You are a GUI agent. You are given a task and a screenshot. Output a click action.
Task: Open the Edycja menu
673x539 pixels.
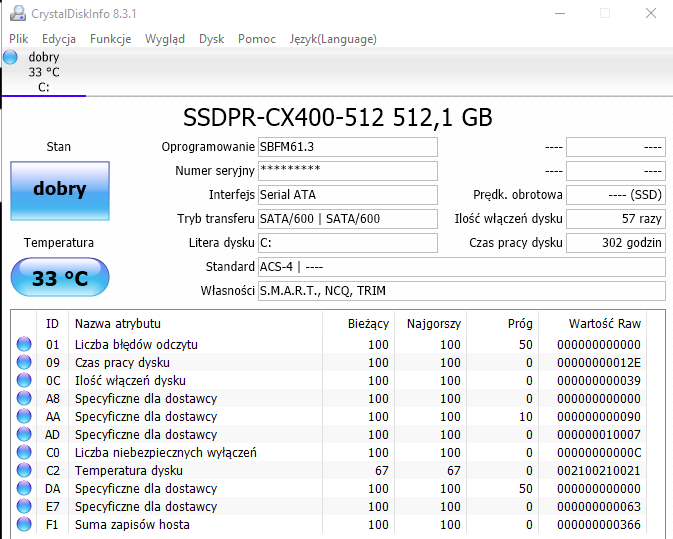coord(59,39)
